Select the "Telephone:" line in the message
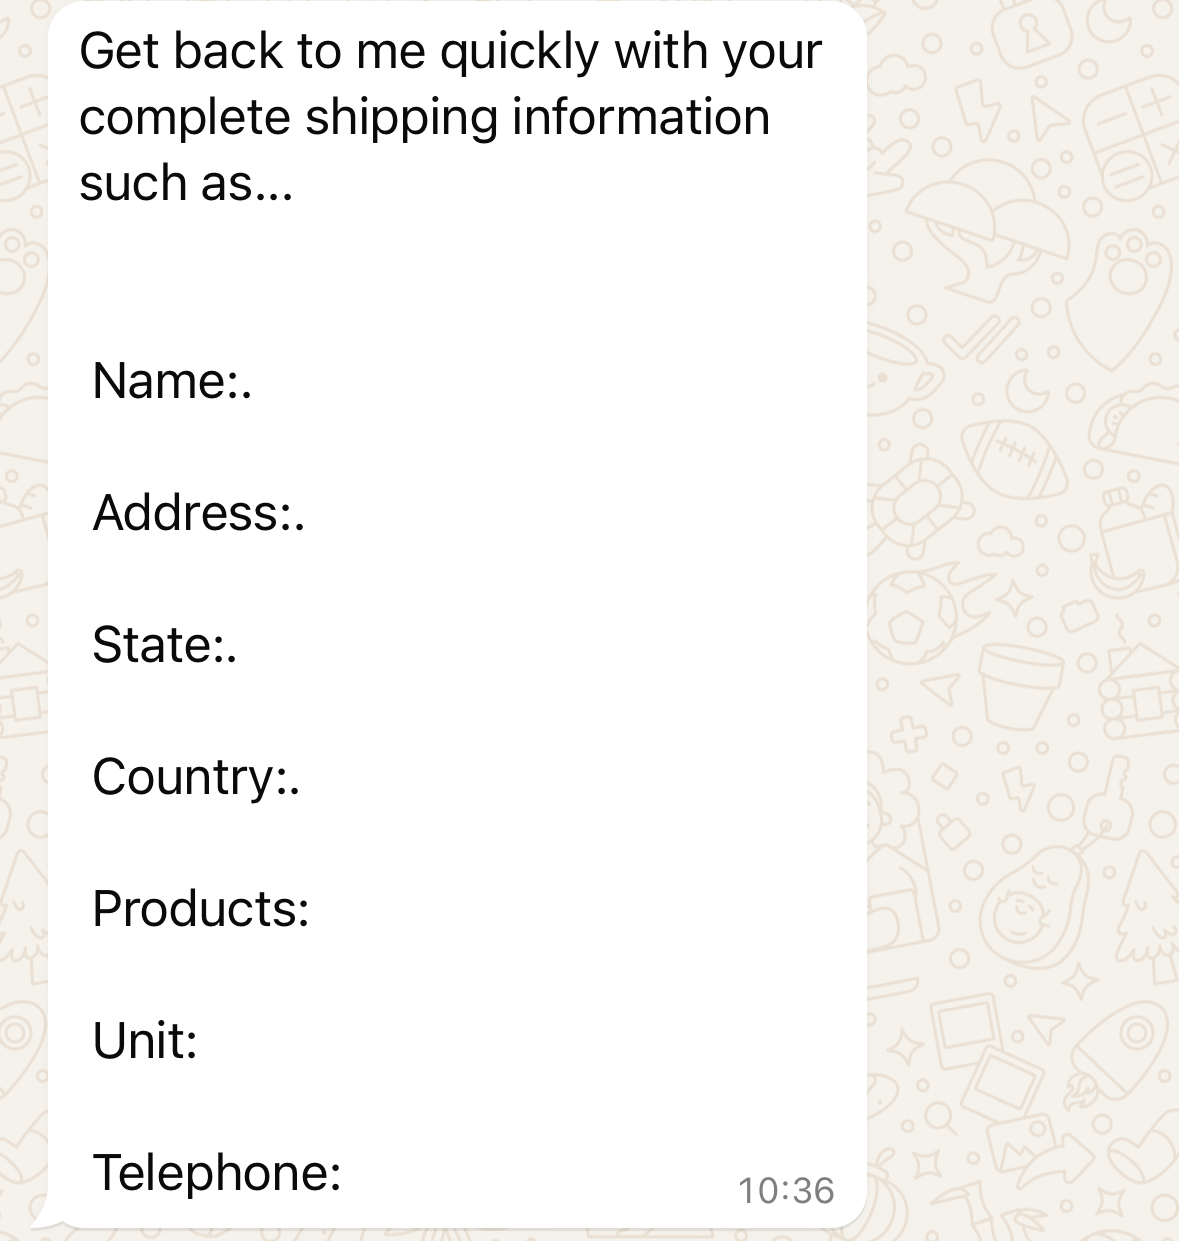This screenshot has height=1241, width=1179. tap(217, 1173)
